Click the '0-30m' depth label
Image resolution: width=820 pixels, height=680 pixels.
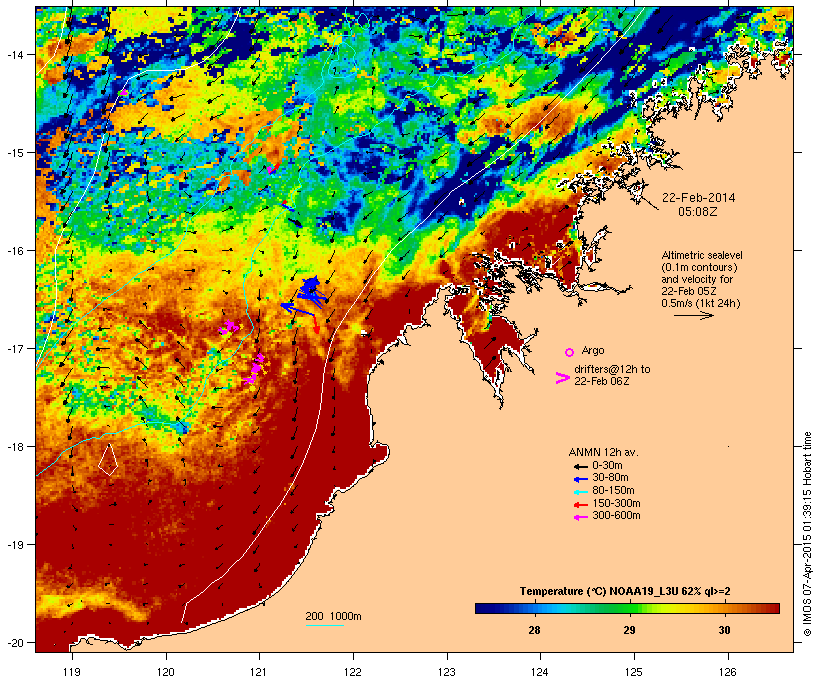click(607, 466)
